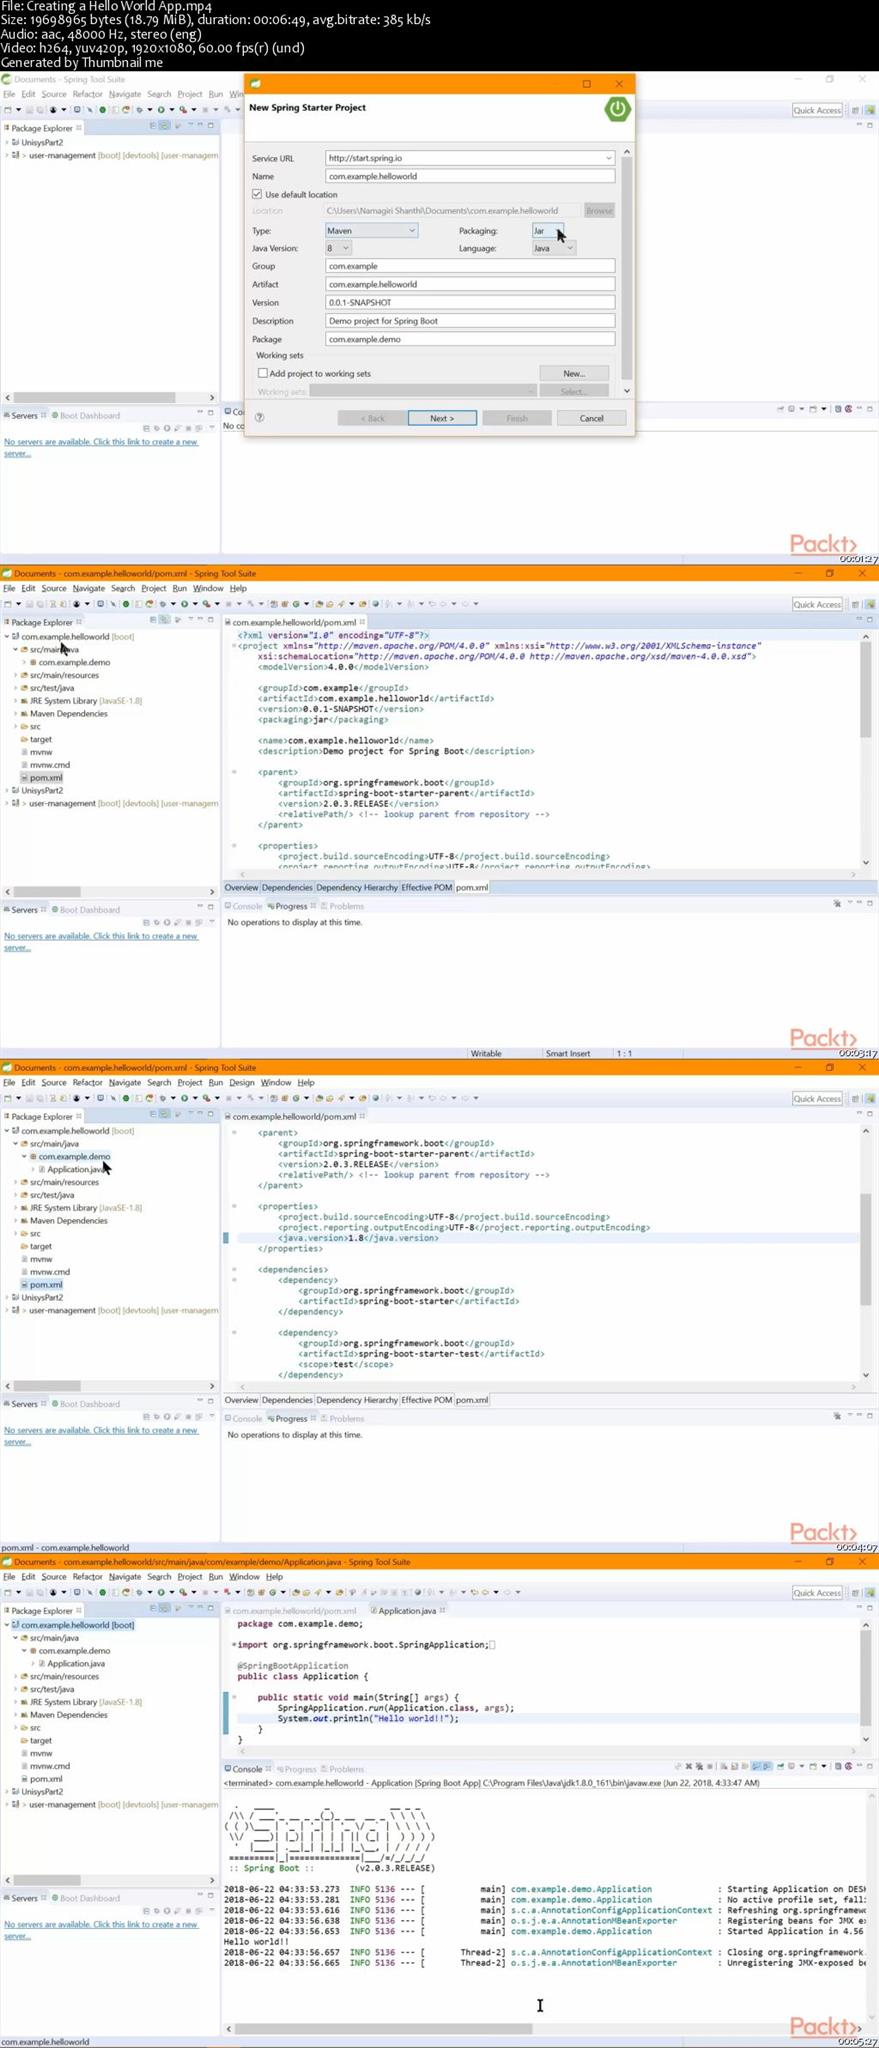
Task: Collapse com.example.demo package in 00:05:27 frame
Action: coord(24,1650)
